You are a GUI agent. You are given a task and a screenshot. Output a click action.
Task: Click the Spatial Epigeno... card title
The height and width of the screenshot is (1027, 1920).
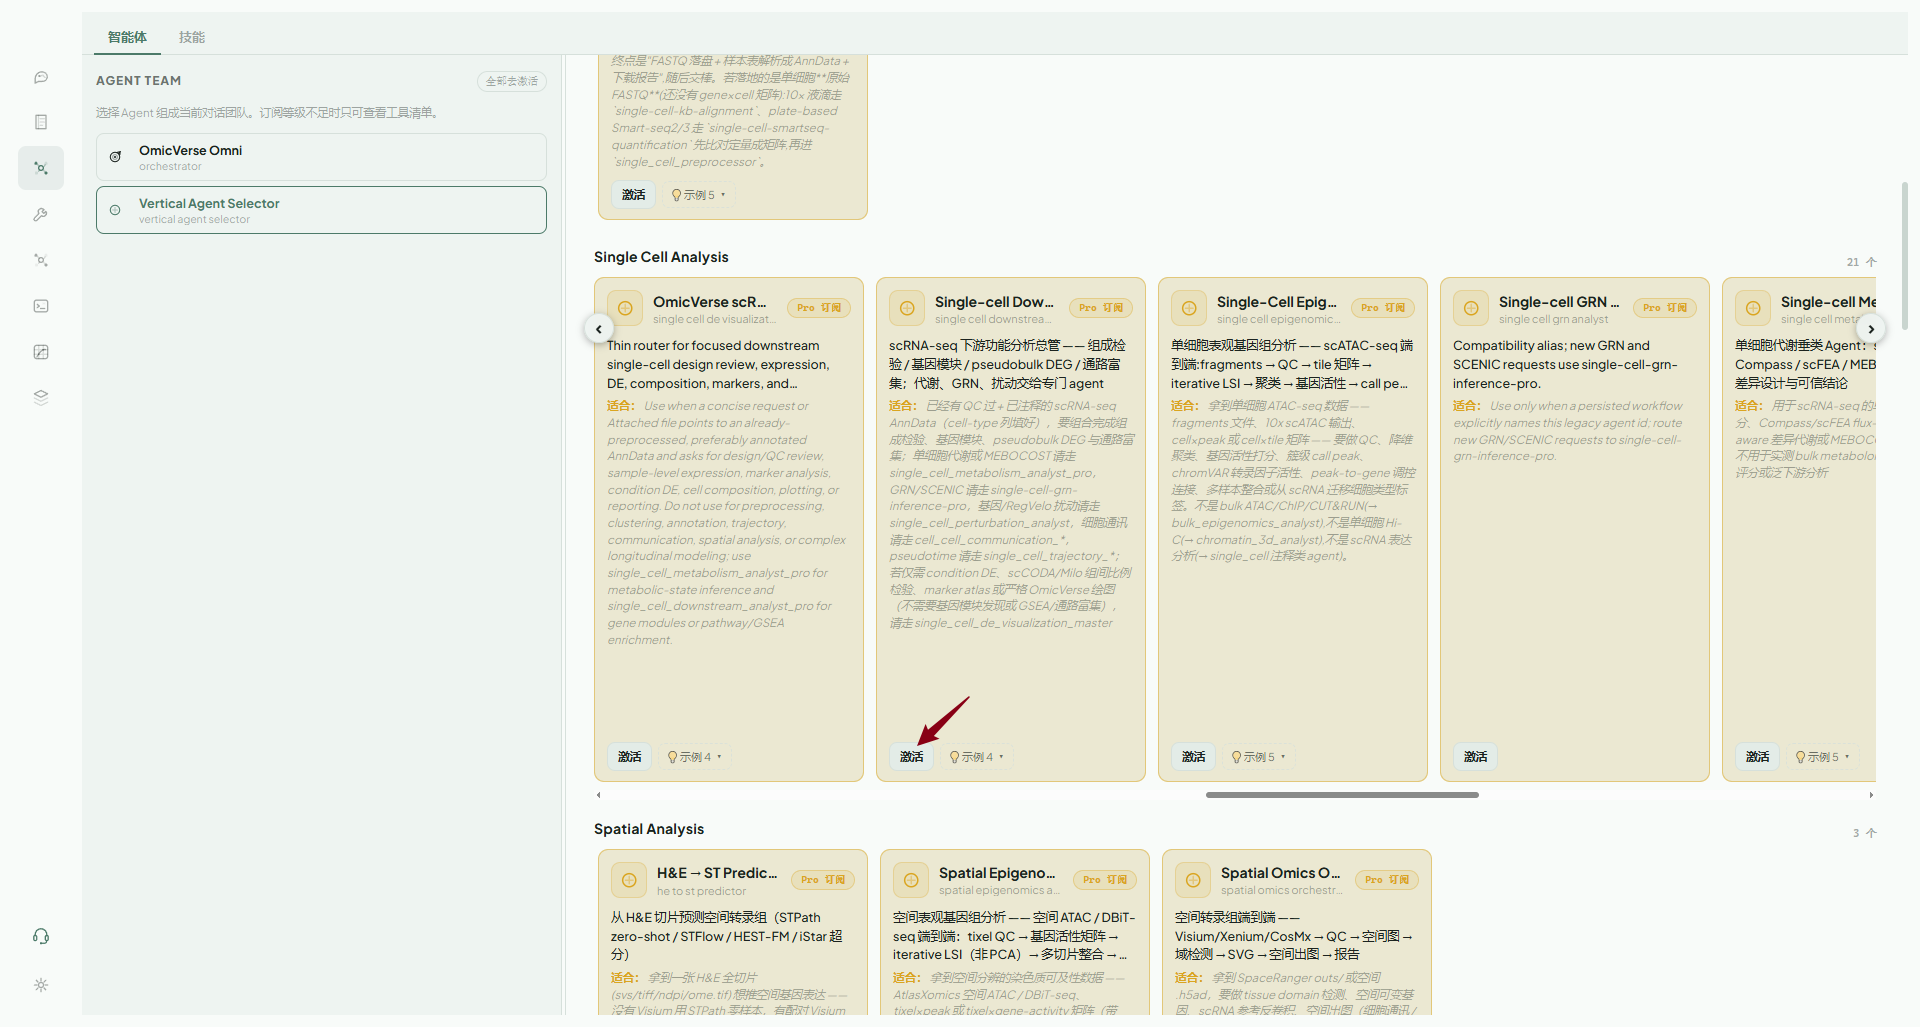pos(997,873)
